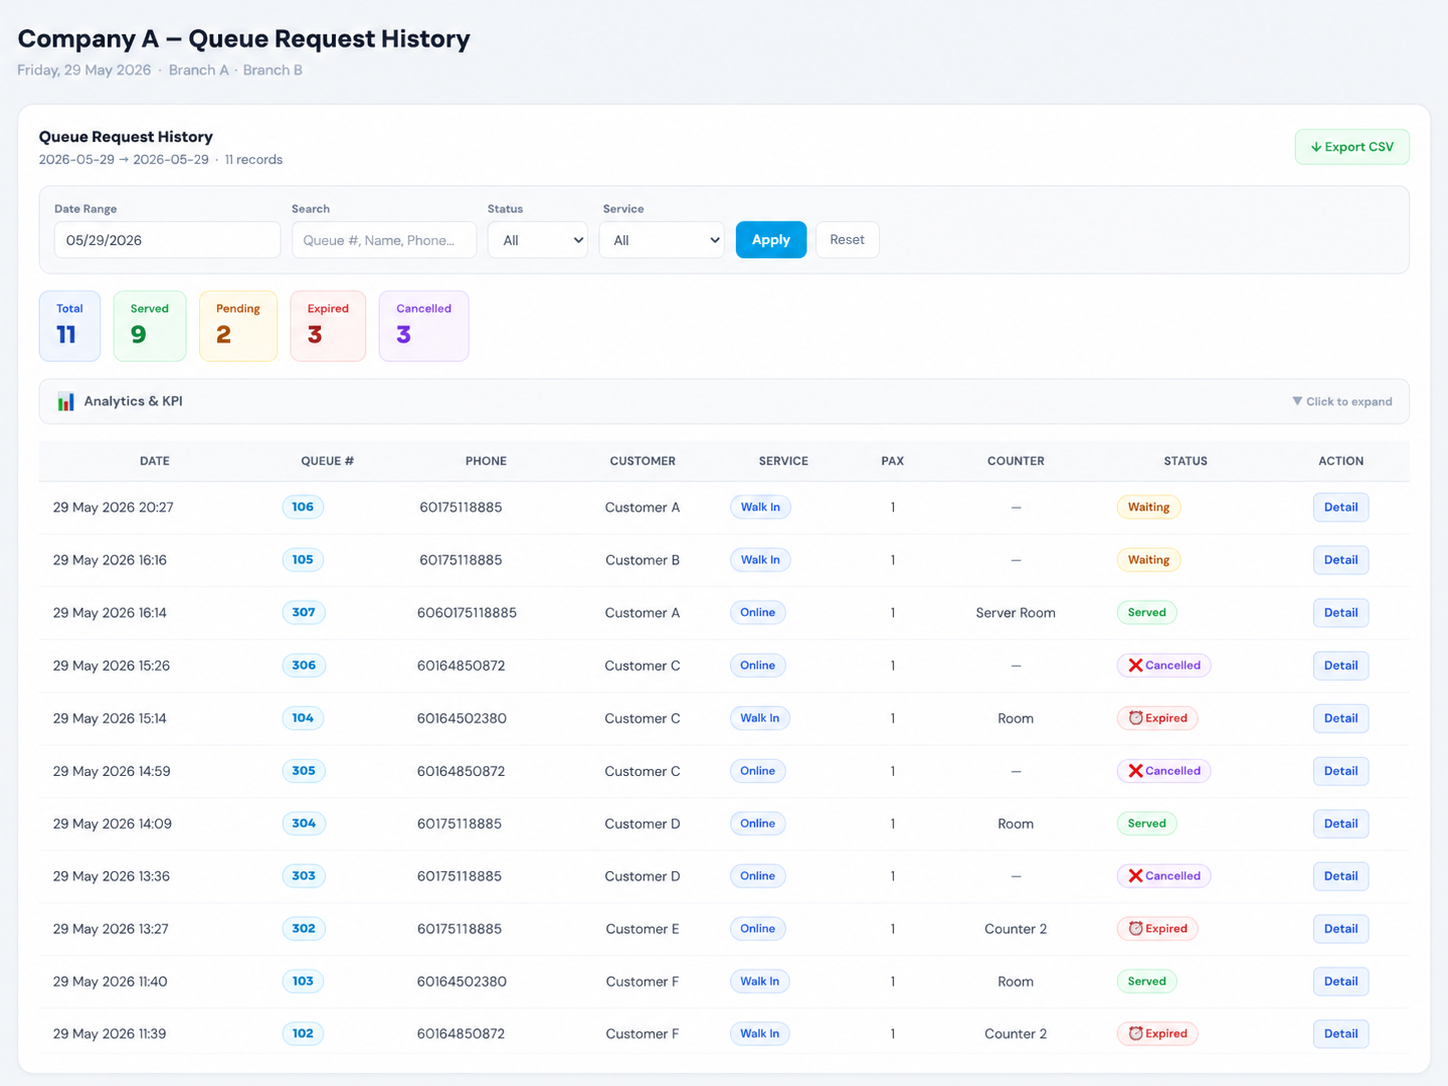Click queue number badge 307
Image resolution: width=1448 pixels, height=1086 pixels.
303,613
